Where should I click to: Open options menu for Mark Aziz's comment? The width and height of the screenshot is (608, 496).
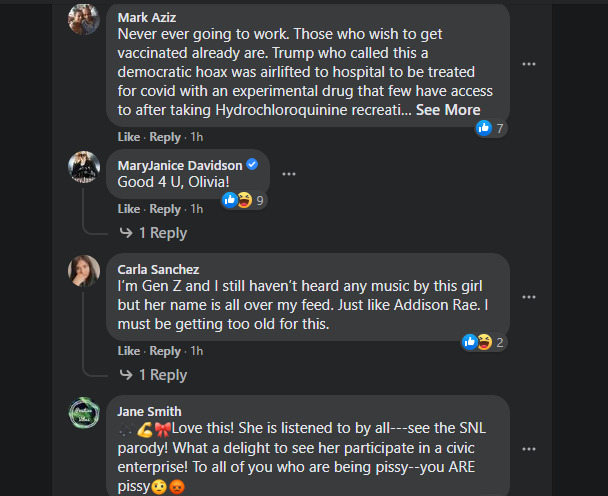point(529,64)
